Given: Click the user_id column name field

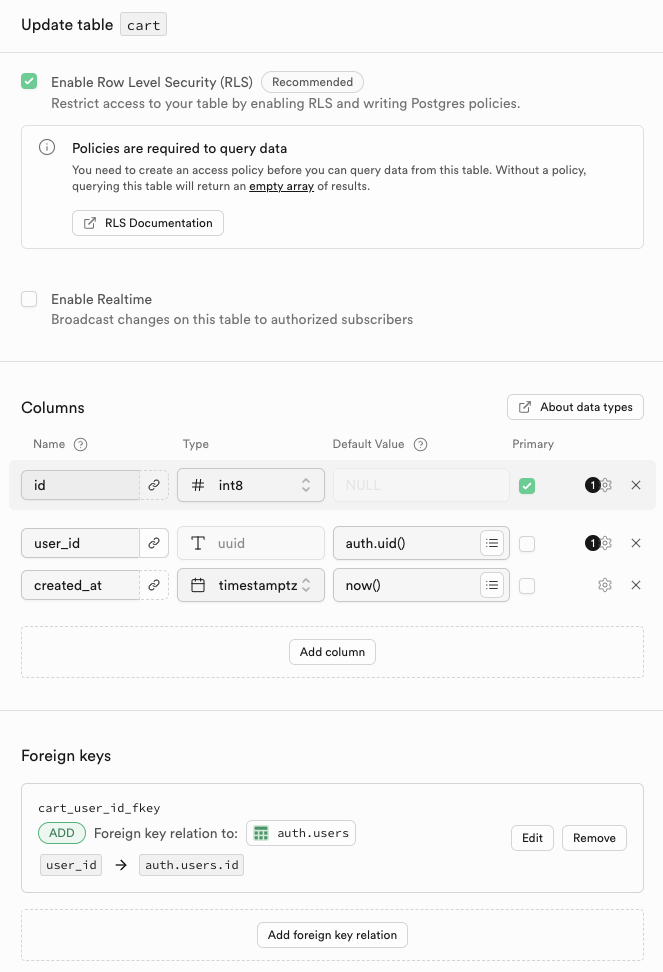Looking at the screenshot, I should 79,544.
